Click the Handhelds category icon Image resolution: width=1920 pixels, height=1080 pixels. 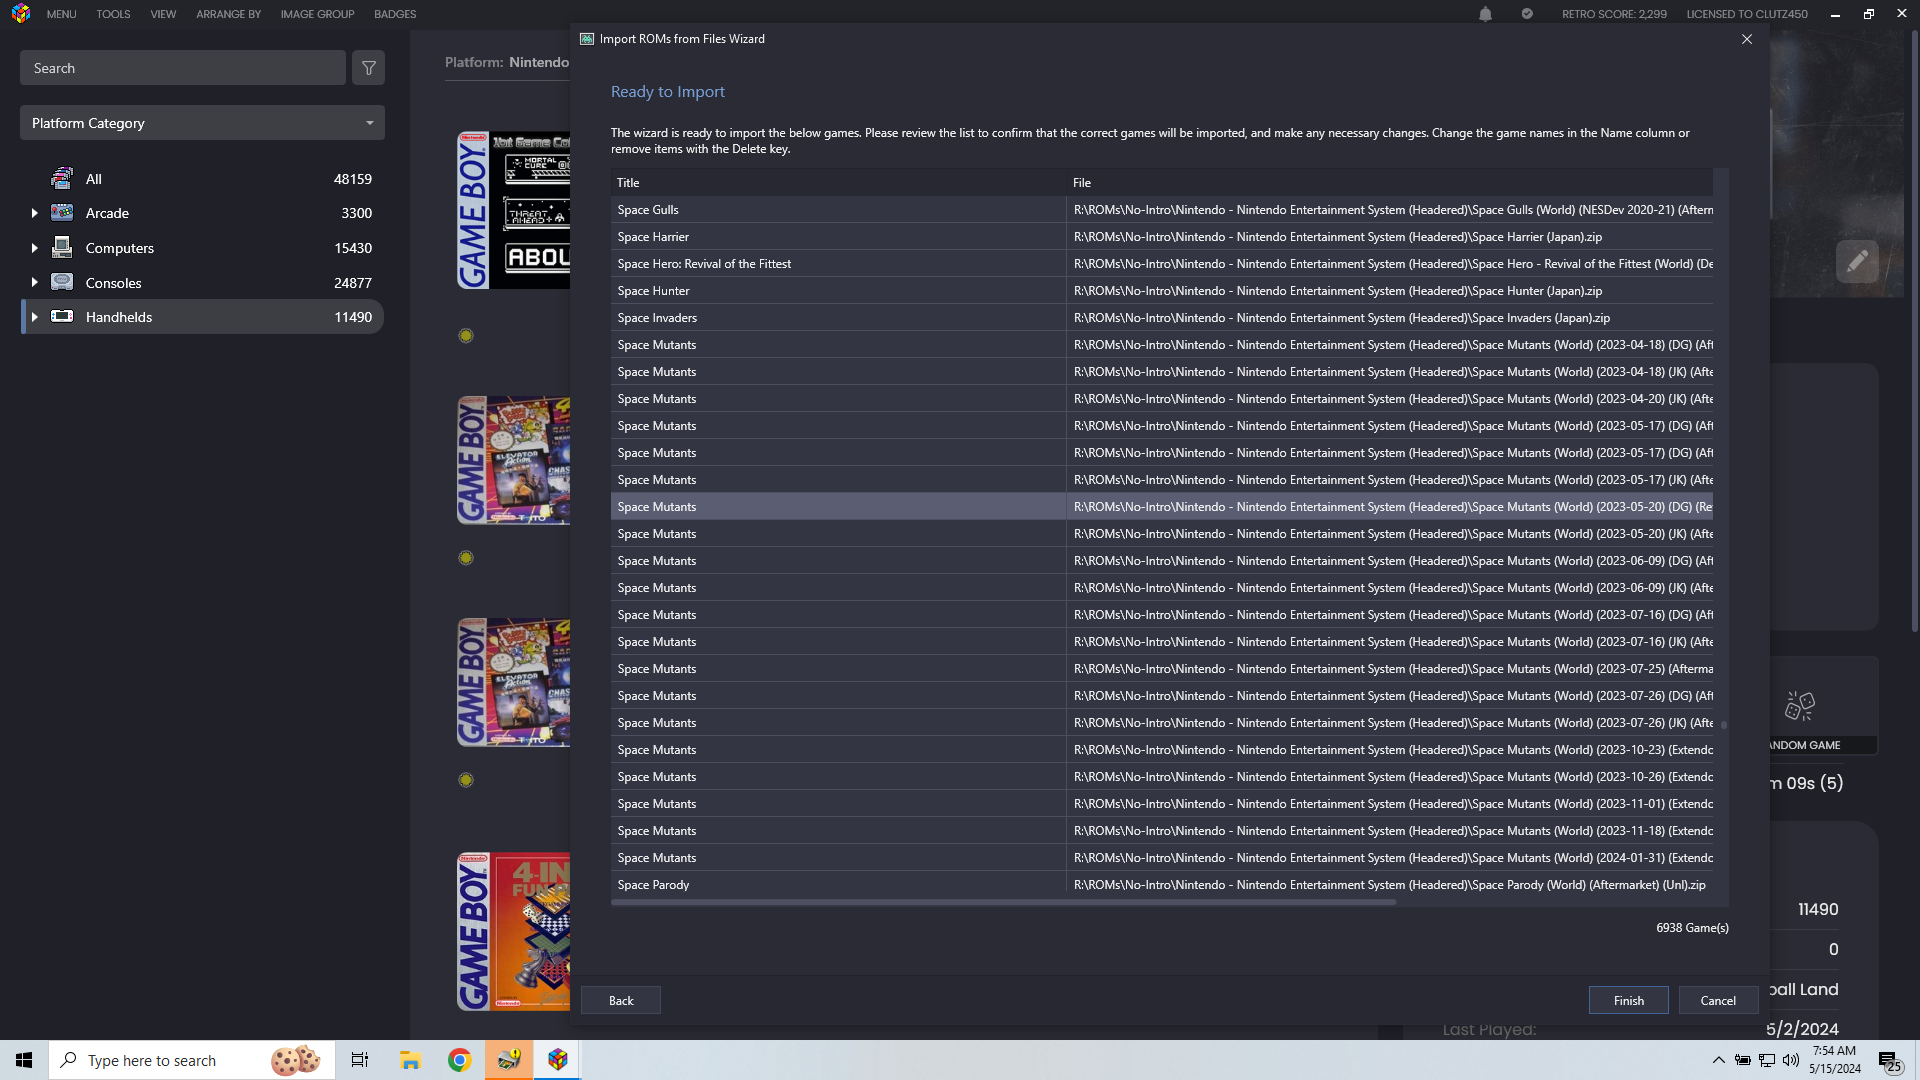point(62,316)
